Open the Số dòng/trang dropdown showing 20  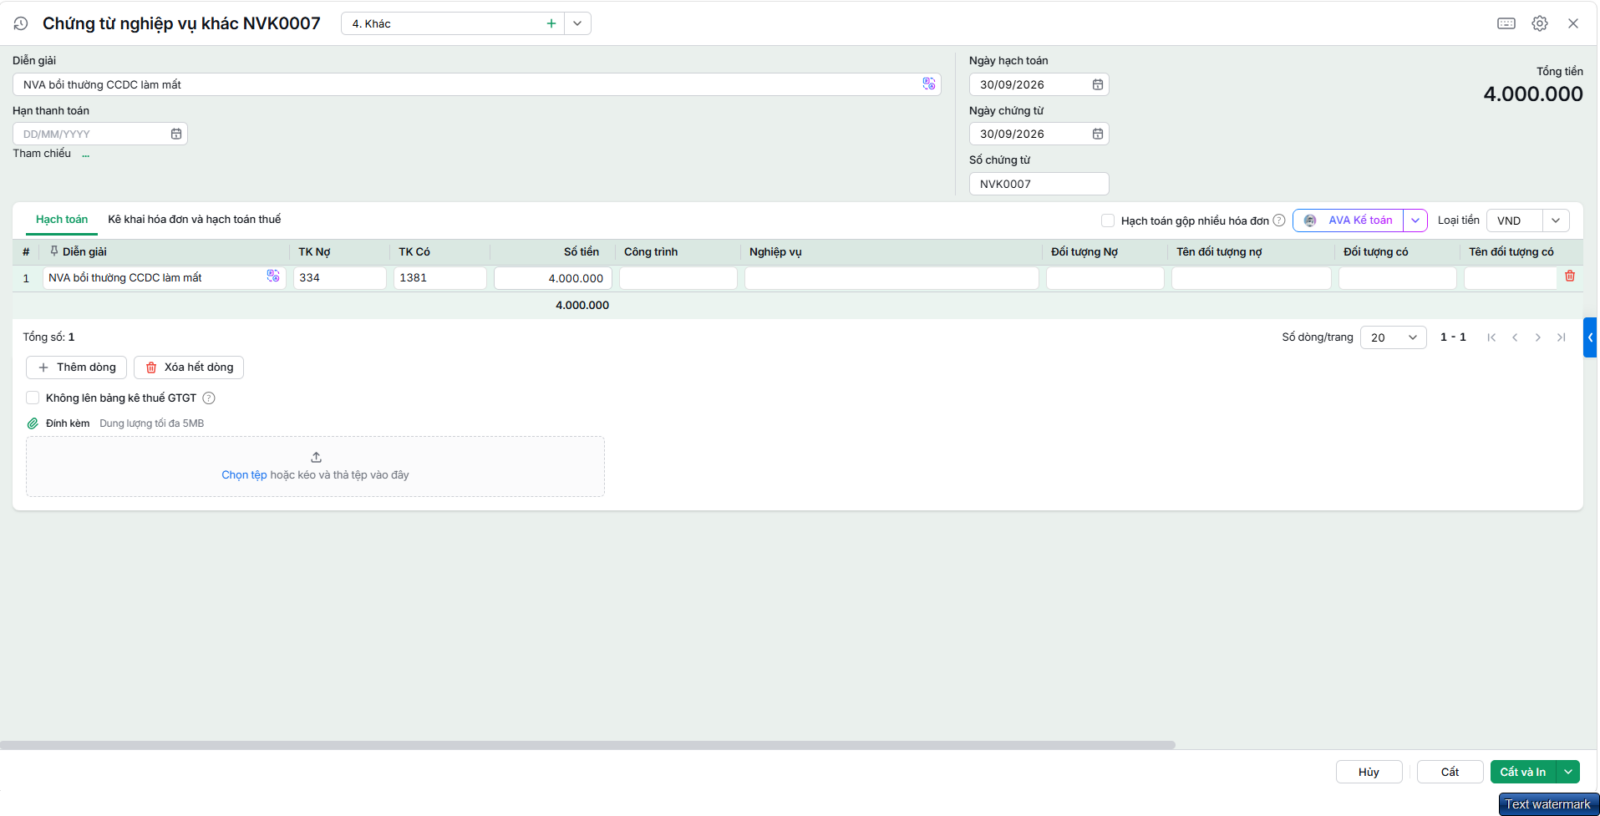(x=1393, y=337)
